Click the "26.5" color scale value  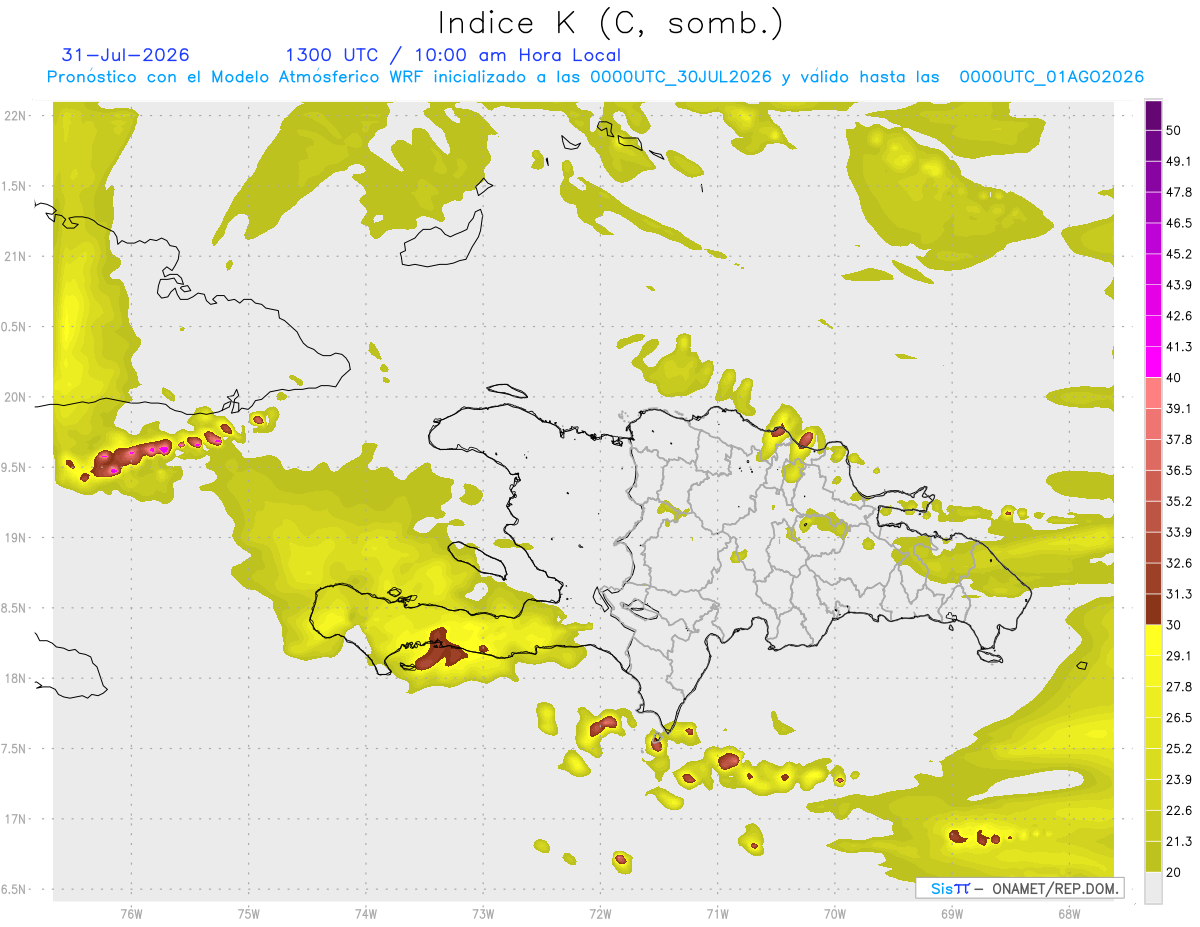pyautogui.click(x=1178, y=718)
